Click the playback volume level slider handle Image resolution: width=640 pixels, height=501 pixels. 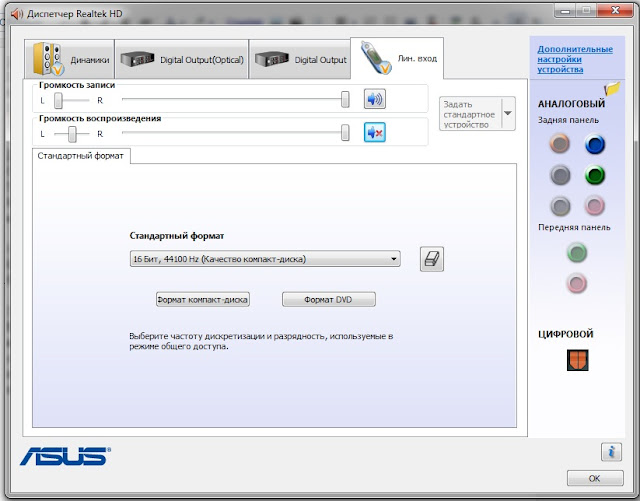point(345,133)
